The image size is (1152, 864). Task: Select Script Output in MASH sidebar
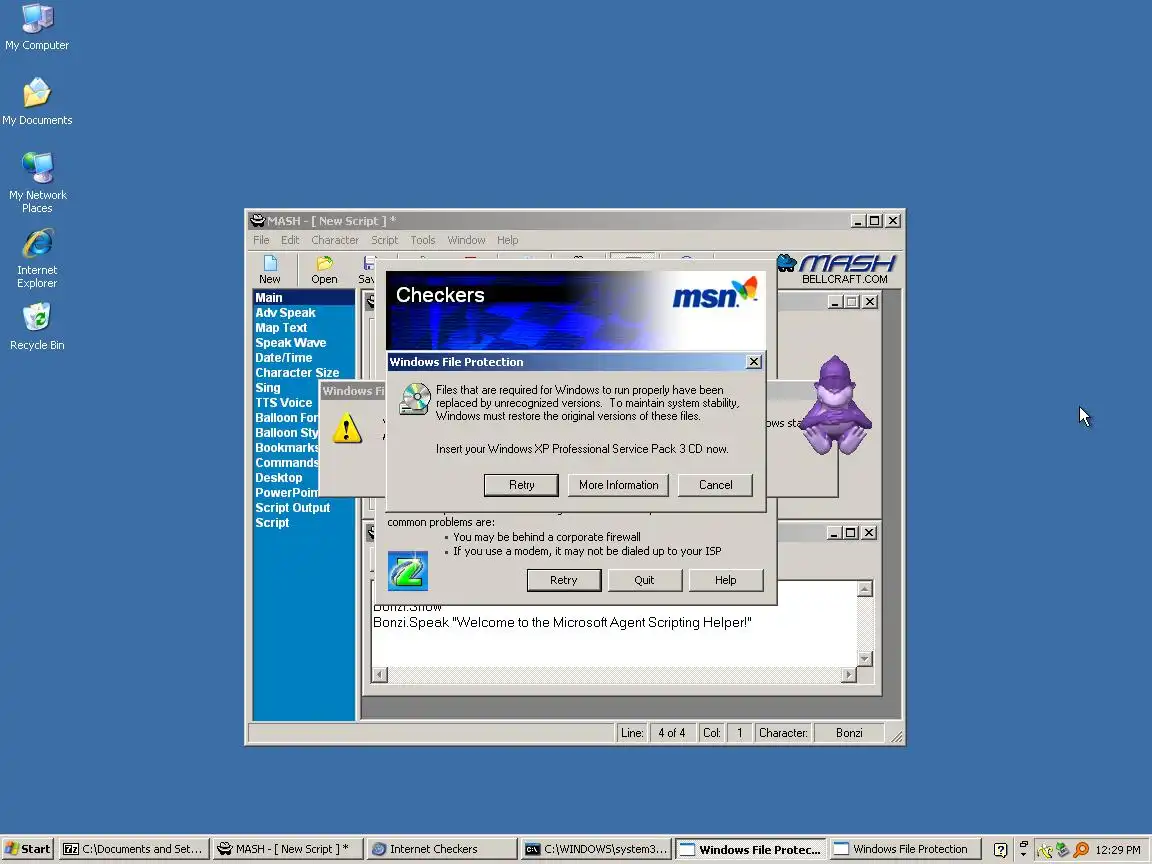[x=292, y=508]
